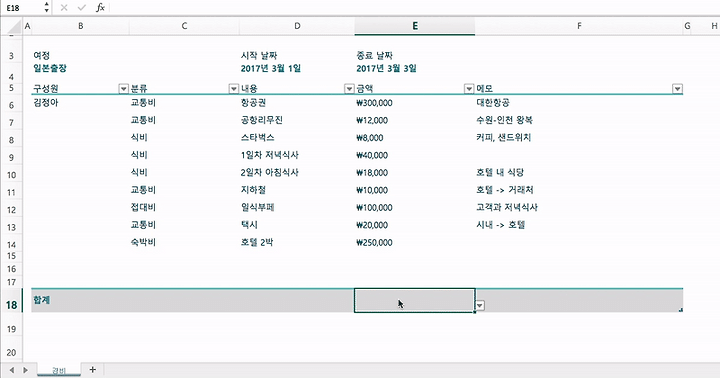The height and width of the screenshot is (378, 720).
Task: Click the ₩40,000 amount cell
Action: point(372,156)
